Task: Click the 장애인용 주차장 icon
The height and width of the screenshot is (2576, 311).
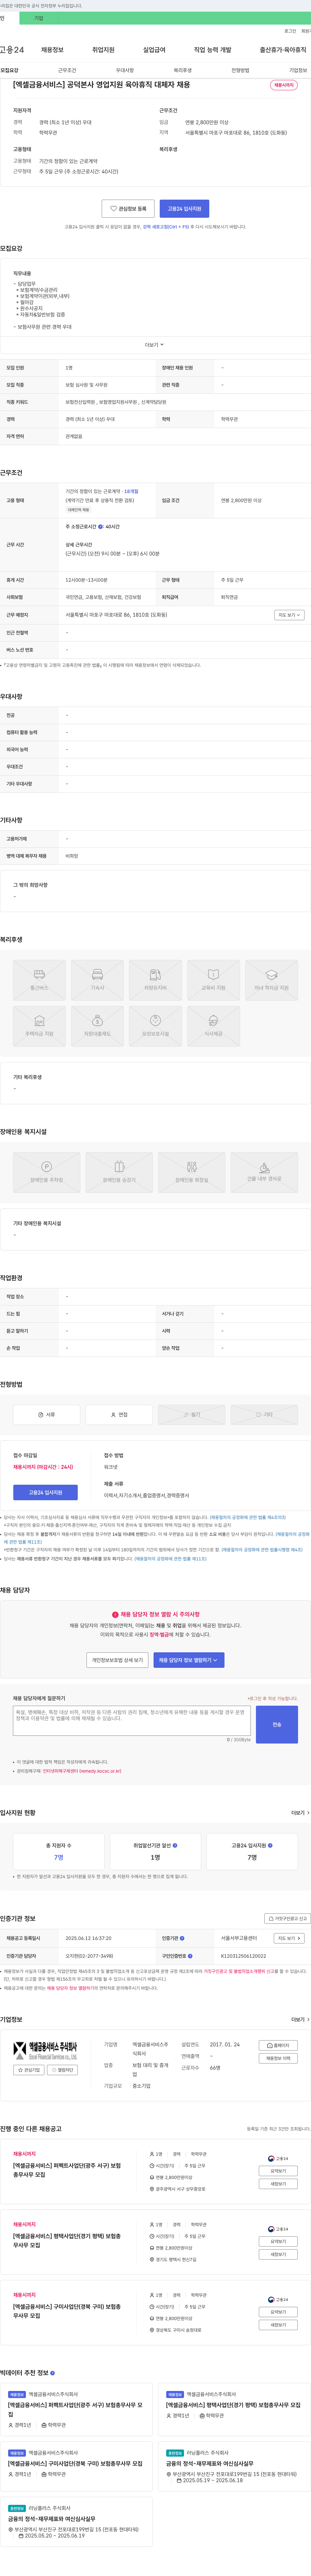Action: click(x=46, y=1173)
